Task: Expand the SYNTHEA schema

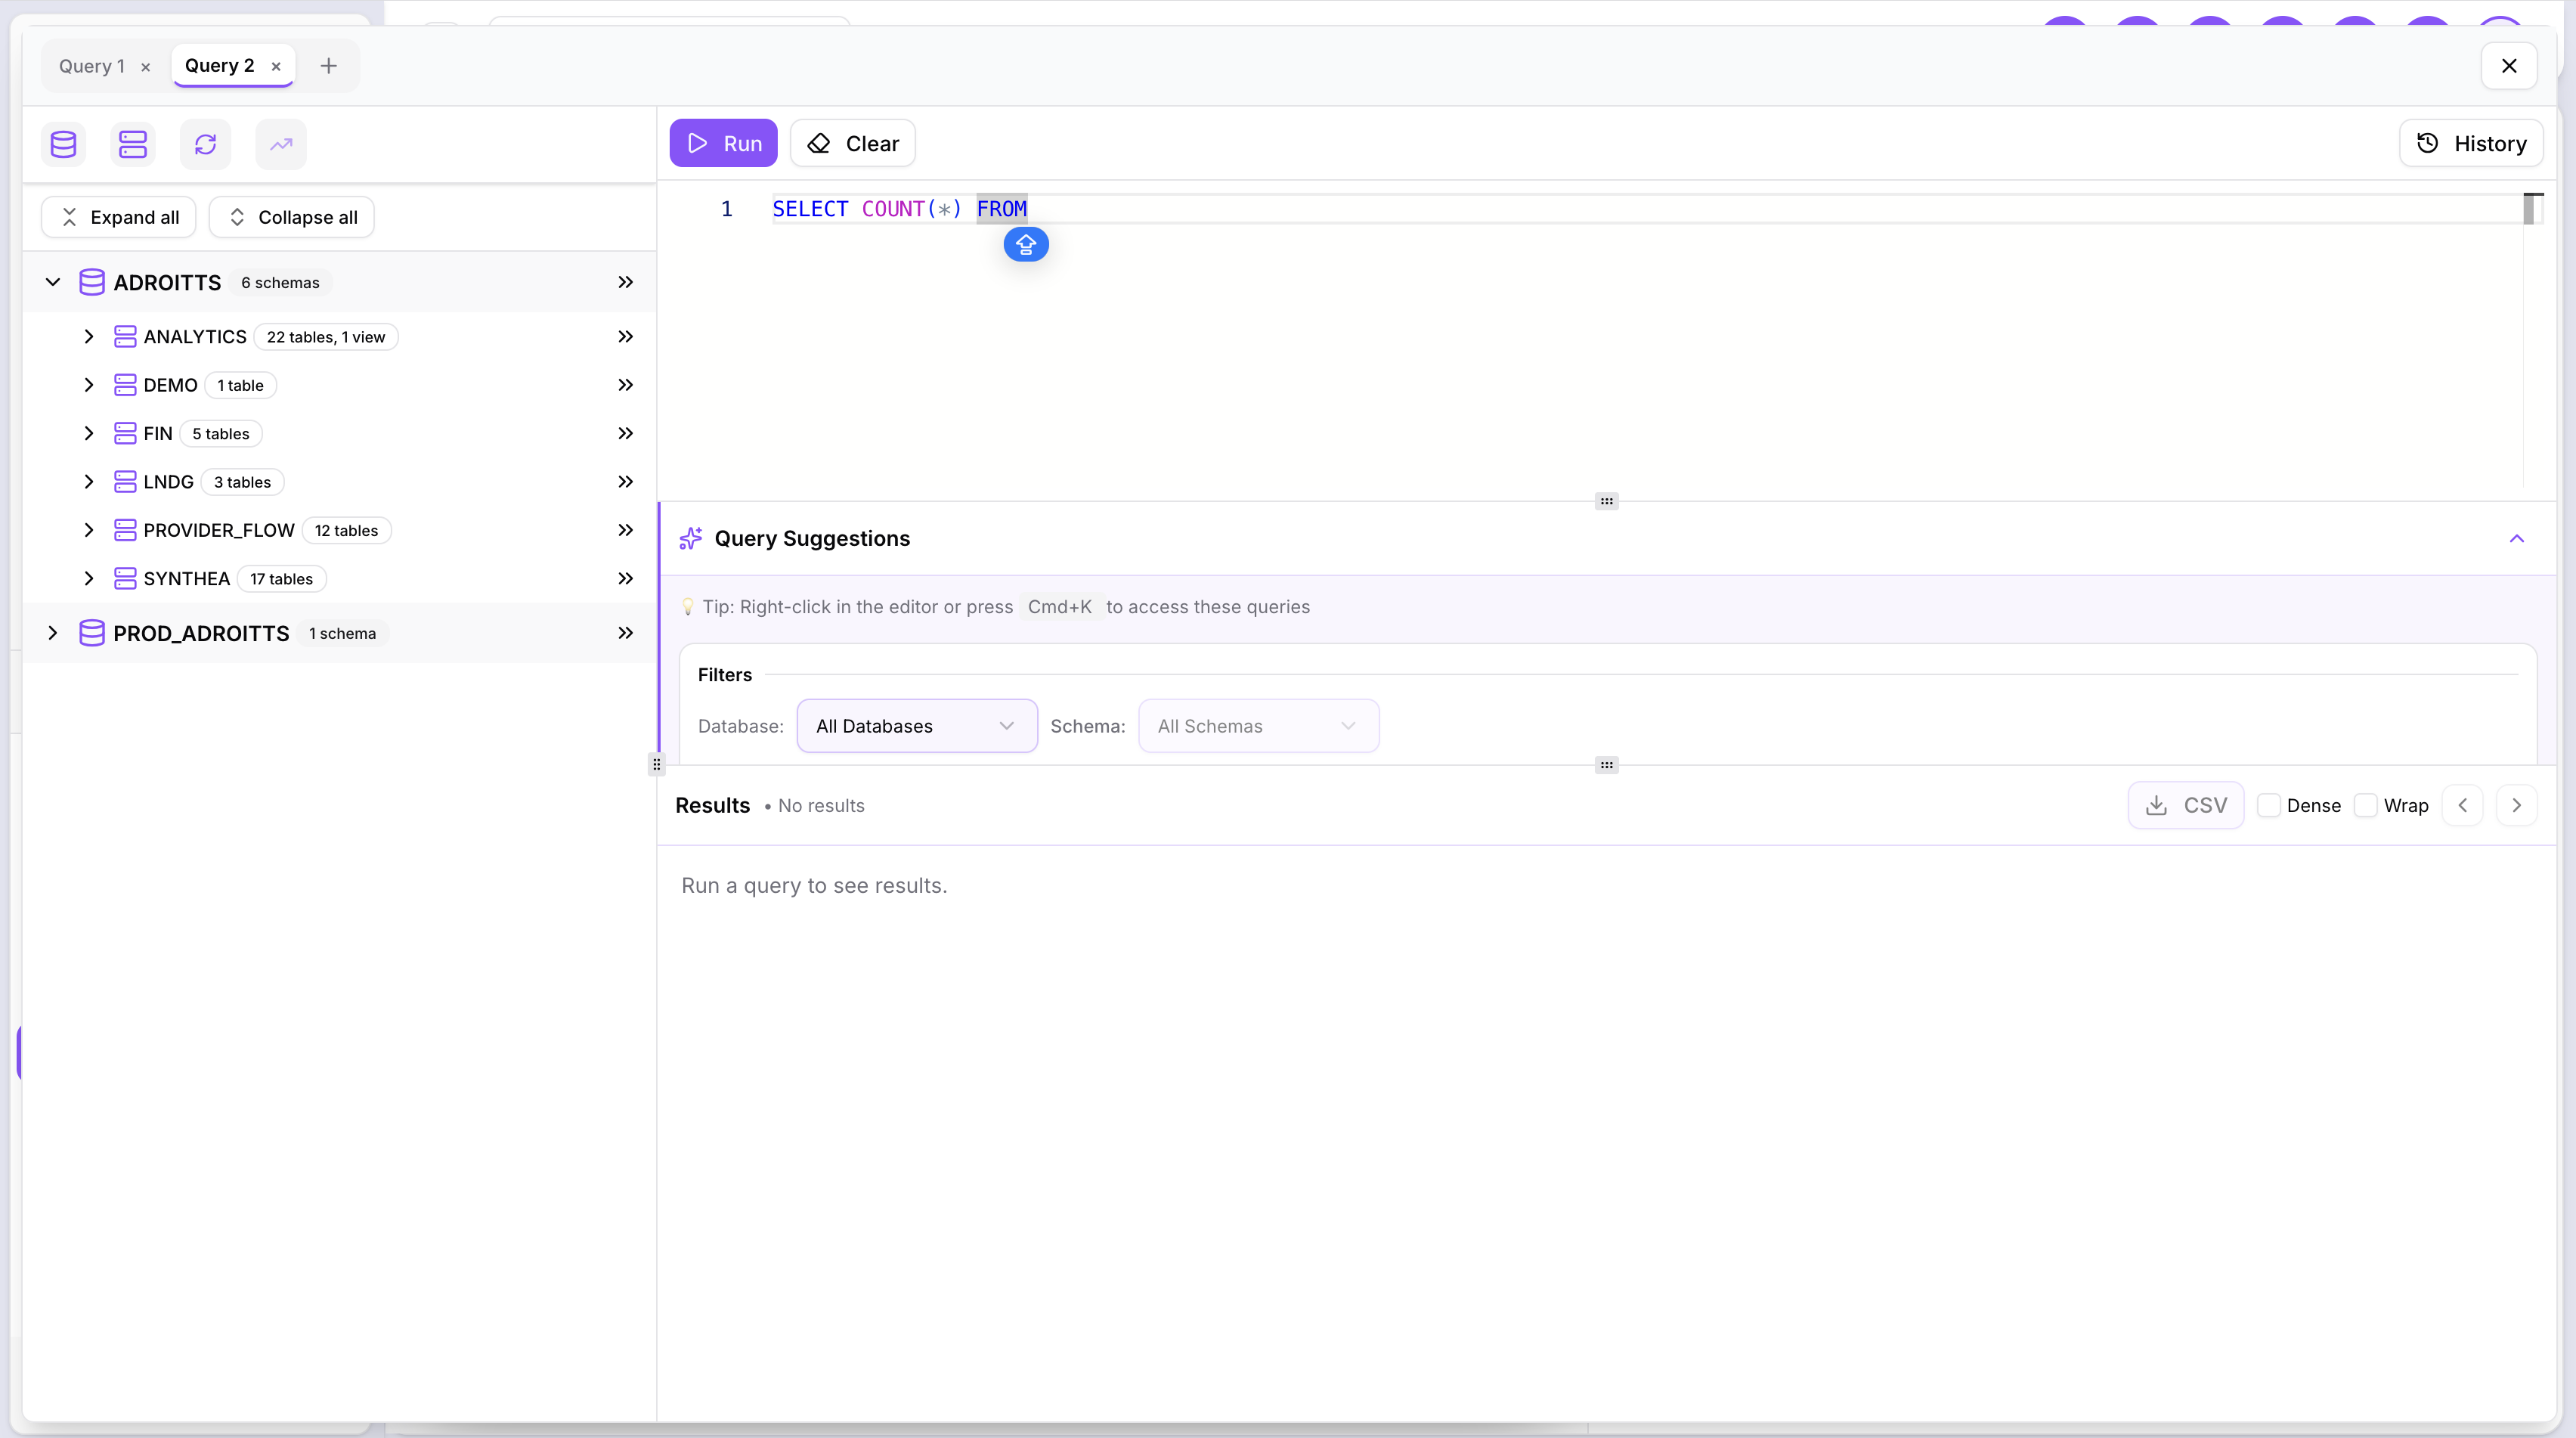Action: coord(89,579)
